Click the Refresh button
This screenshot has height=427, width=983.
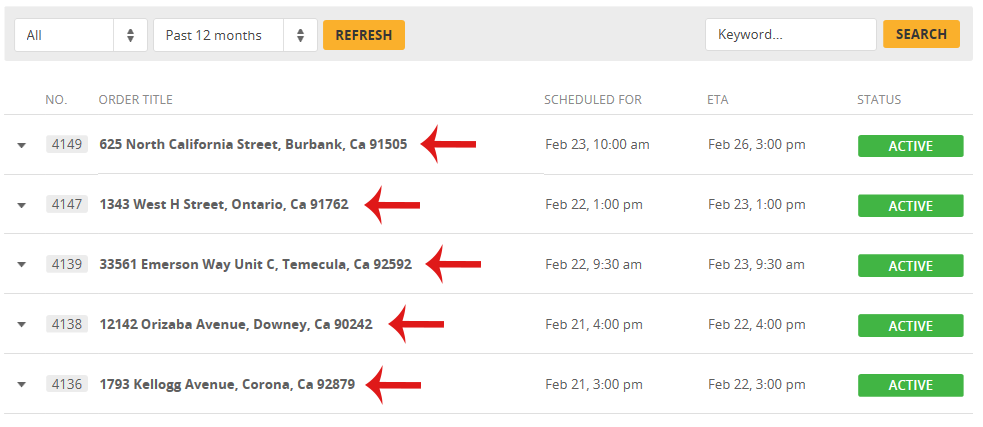pos(364,35)
